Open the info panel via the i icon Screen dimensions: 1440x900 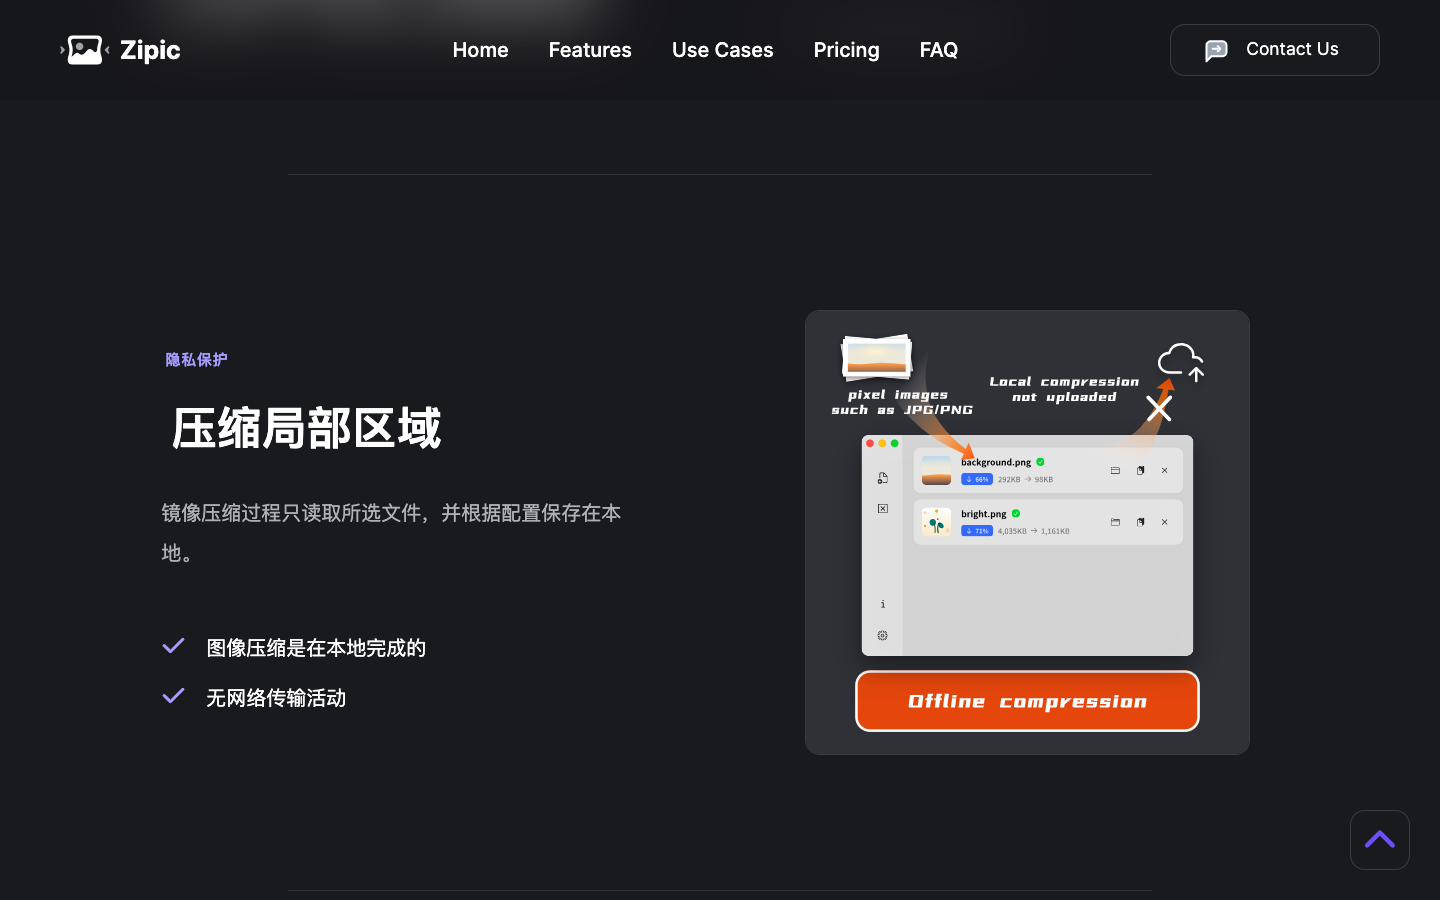pos(883,604)
